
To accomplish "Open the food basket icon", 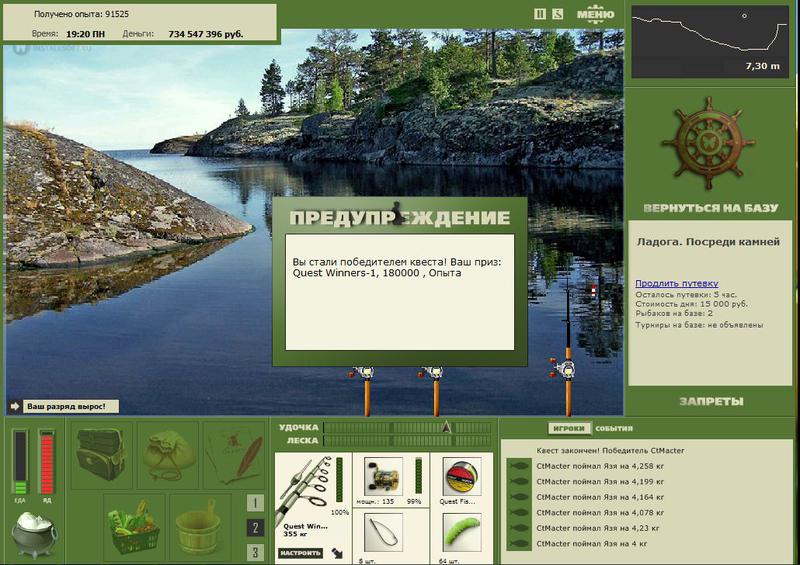I will tap(134, 527).
